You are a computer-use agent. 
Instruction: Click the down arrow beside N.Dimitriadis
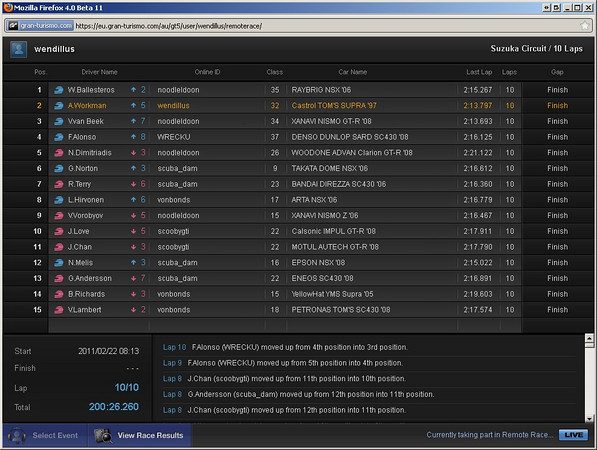pos(133,153)
